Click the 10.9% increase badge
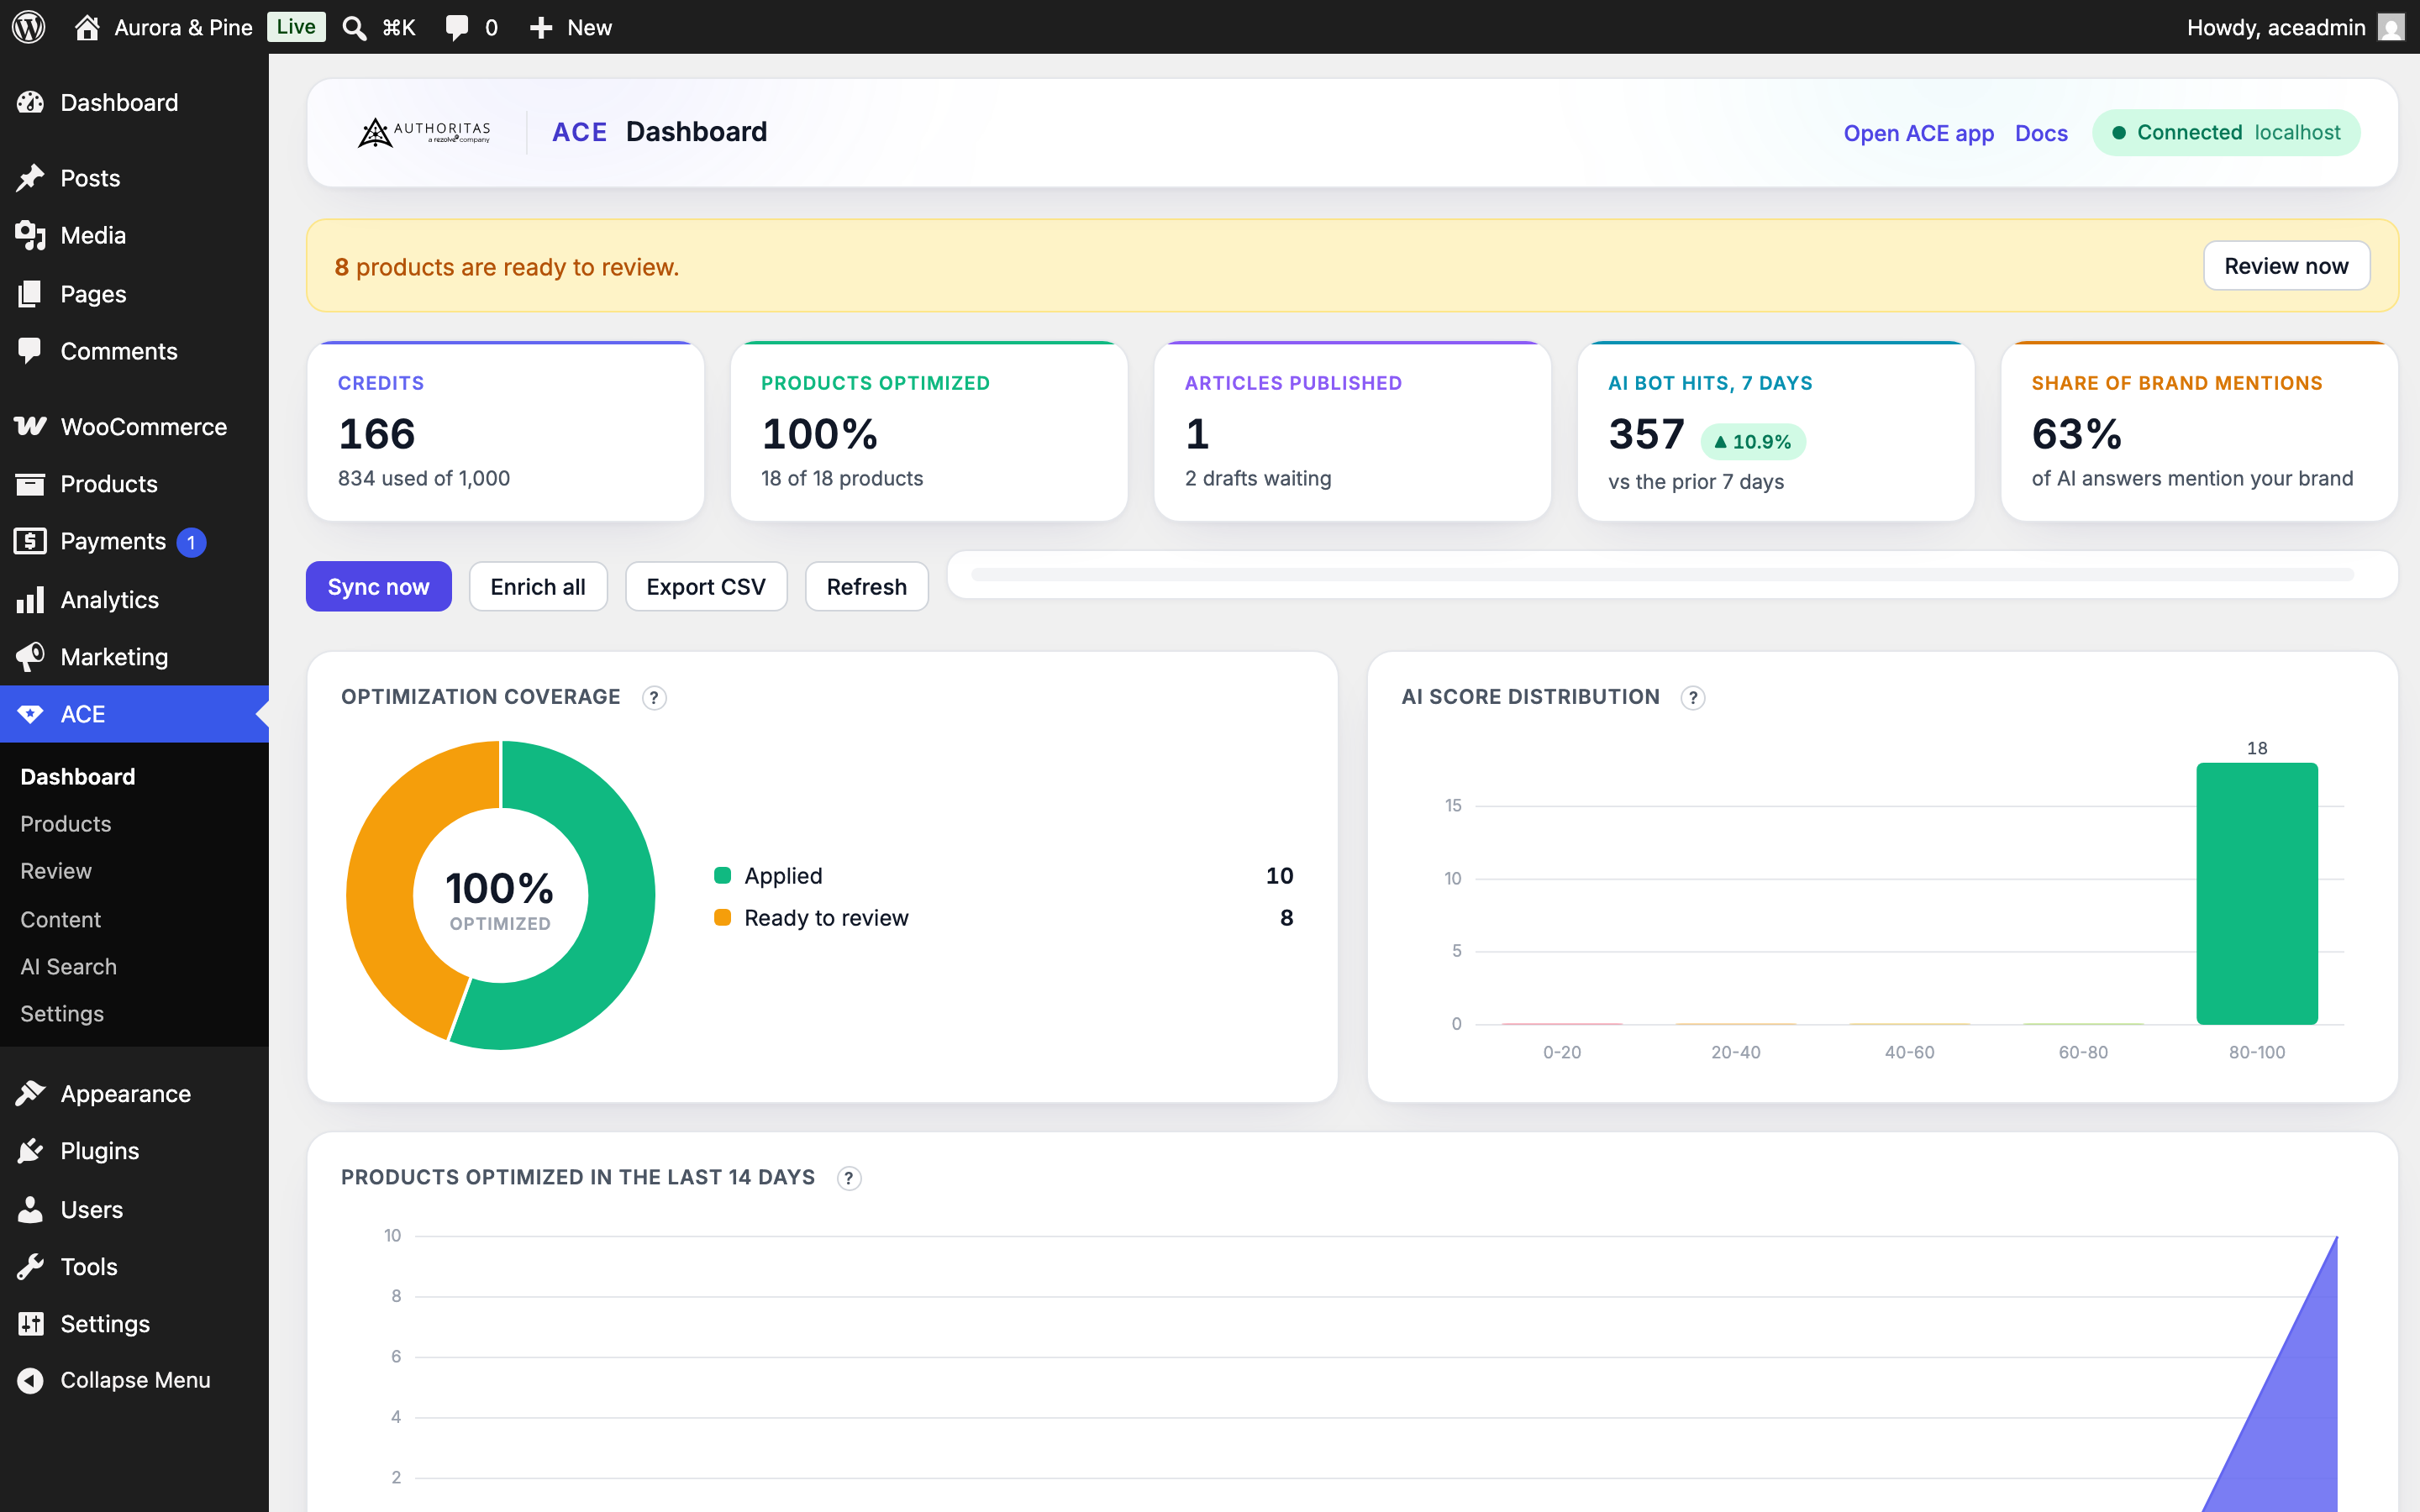Image resolution: width=2420 pixels, height=1512 pixels. (1753, 441)
